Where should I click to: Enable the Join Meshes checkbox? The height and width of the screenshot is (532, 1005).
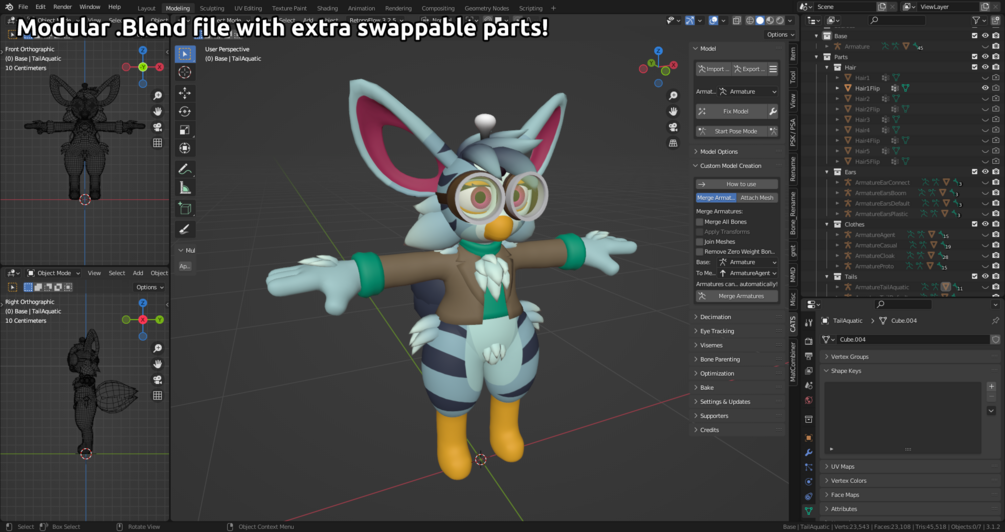click(700, 242)
